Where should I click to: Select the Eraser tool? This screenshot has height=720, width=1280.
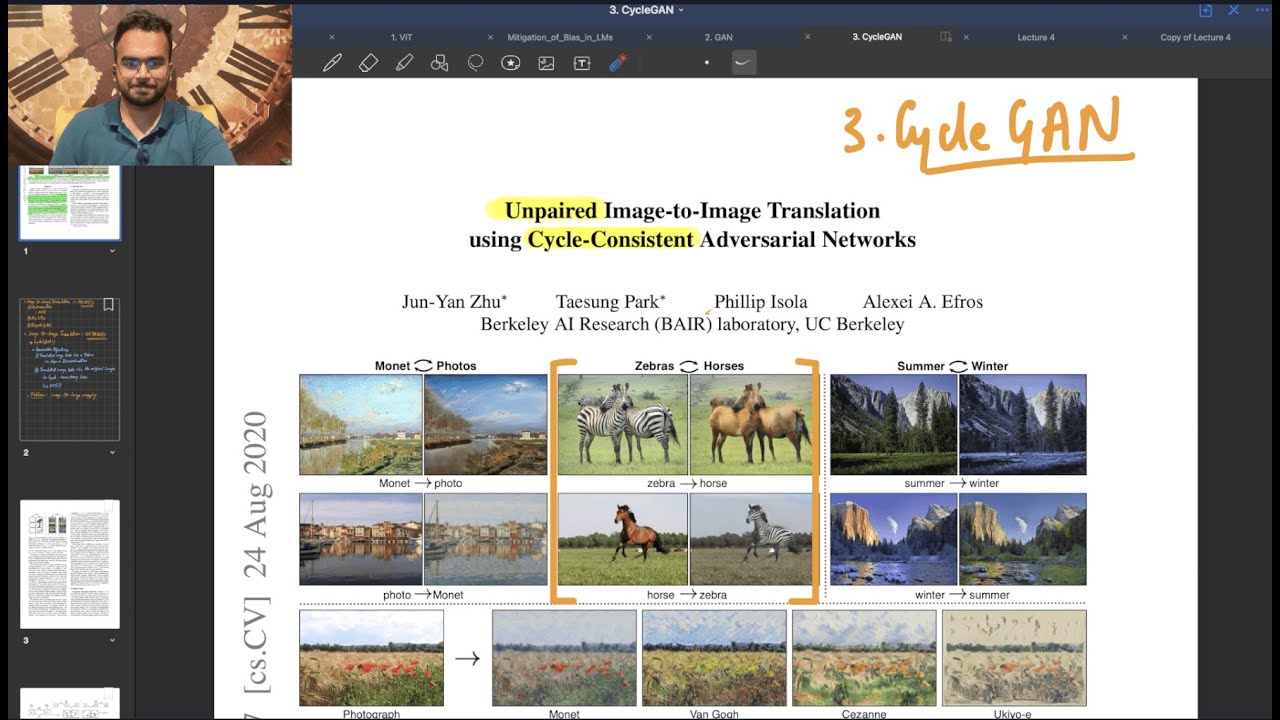[368, 63]
